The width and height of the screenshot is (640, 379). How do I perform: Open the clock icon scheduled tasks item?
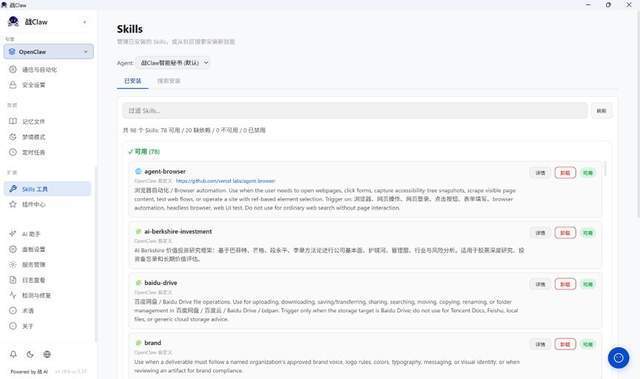click(x=47, y=152)
